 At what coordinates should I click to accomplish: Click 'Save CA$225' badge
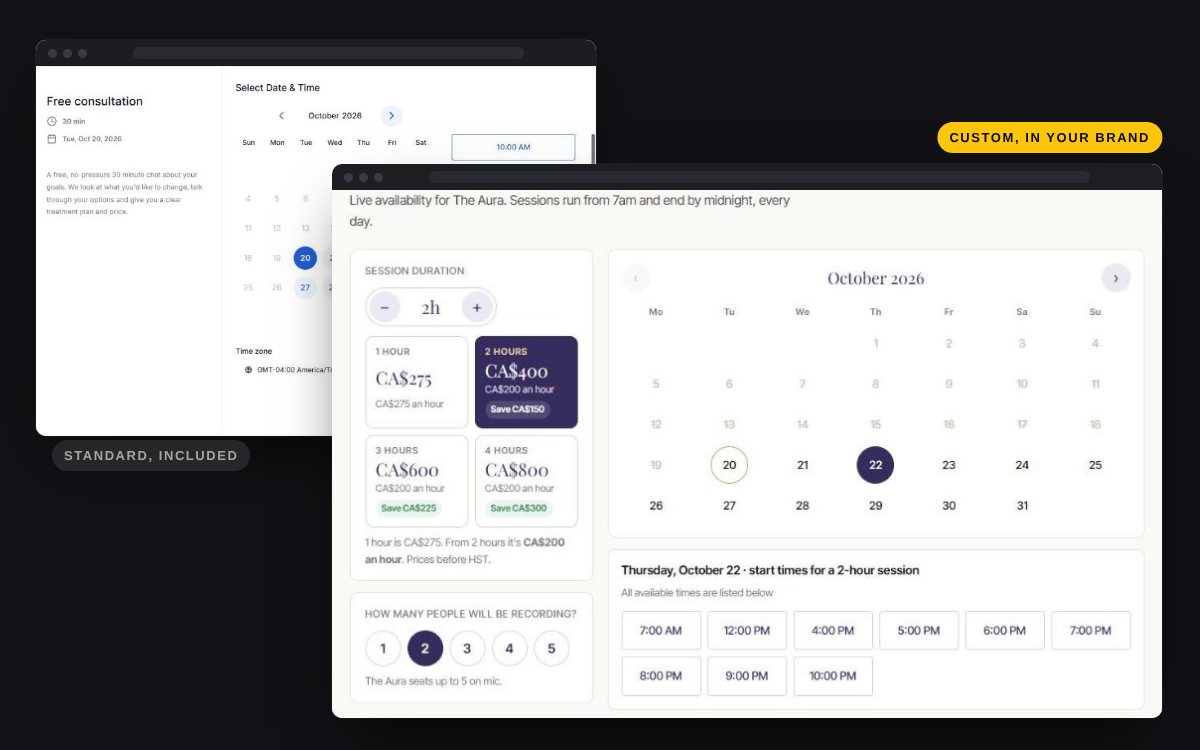point(408,508)
